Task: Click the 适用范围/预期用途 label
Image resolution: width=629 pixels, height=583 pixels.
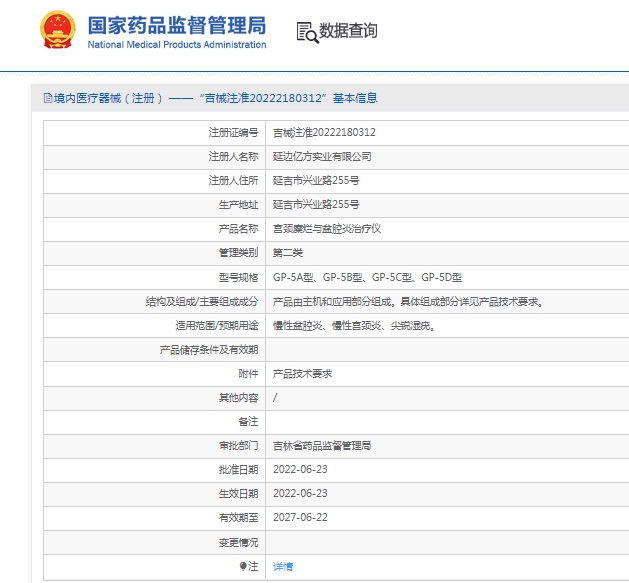Action: pos(217,325)
